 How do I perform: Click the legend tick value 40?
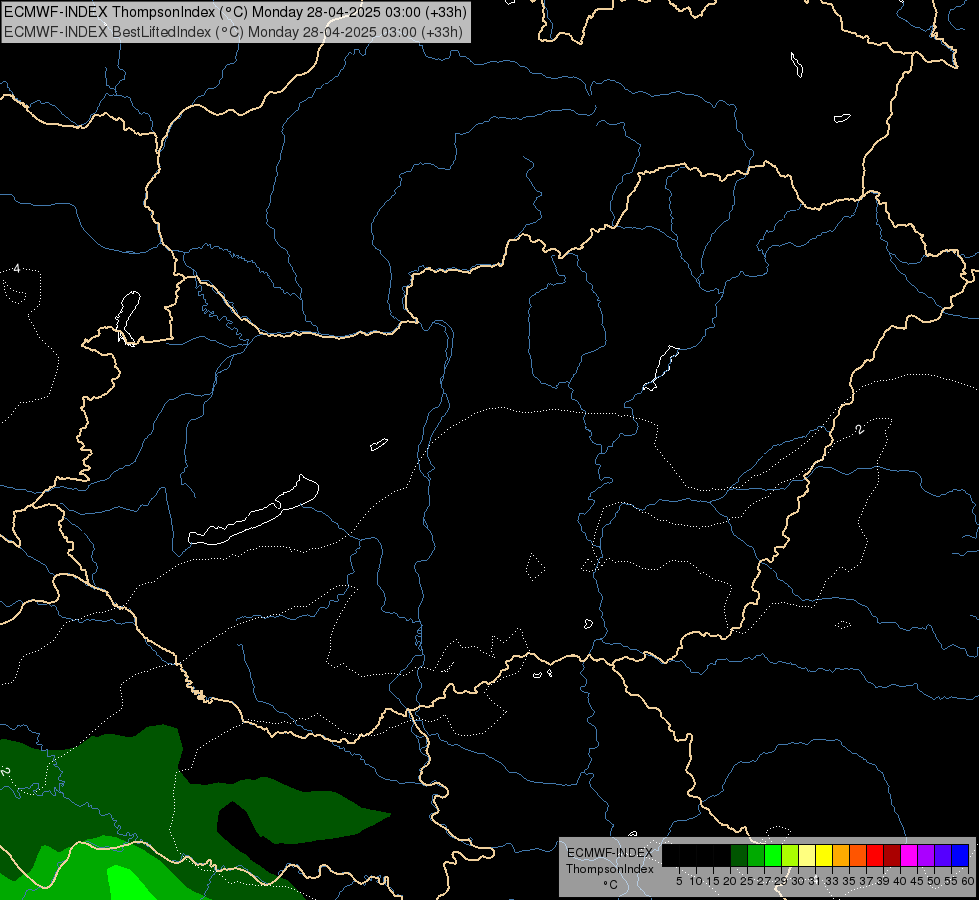[x=900, y=881]
